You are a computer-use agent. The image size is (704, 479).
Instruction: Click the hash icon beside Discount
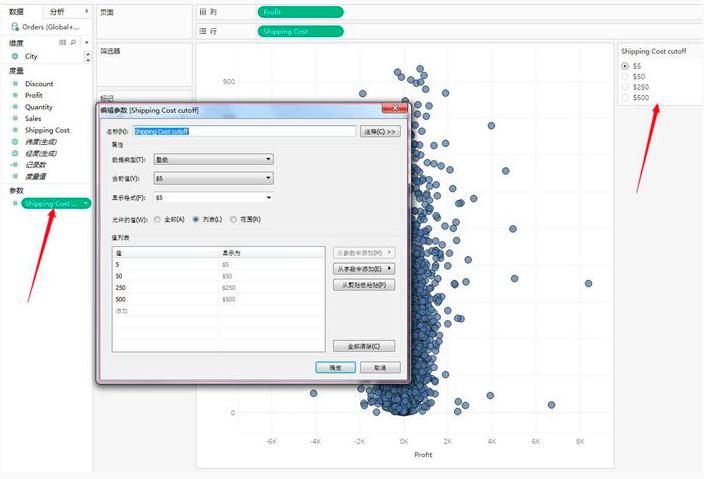coord(15,83)
